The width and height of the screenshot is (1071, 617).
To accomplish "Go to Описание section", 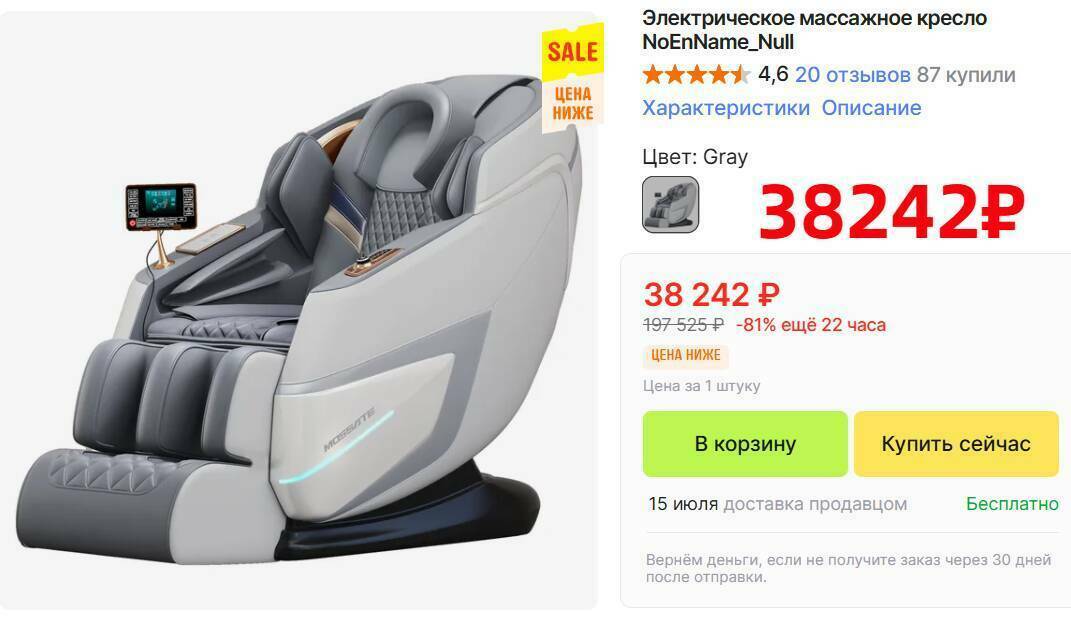I will click(871, 108).
